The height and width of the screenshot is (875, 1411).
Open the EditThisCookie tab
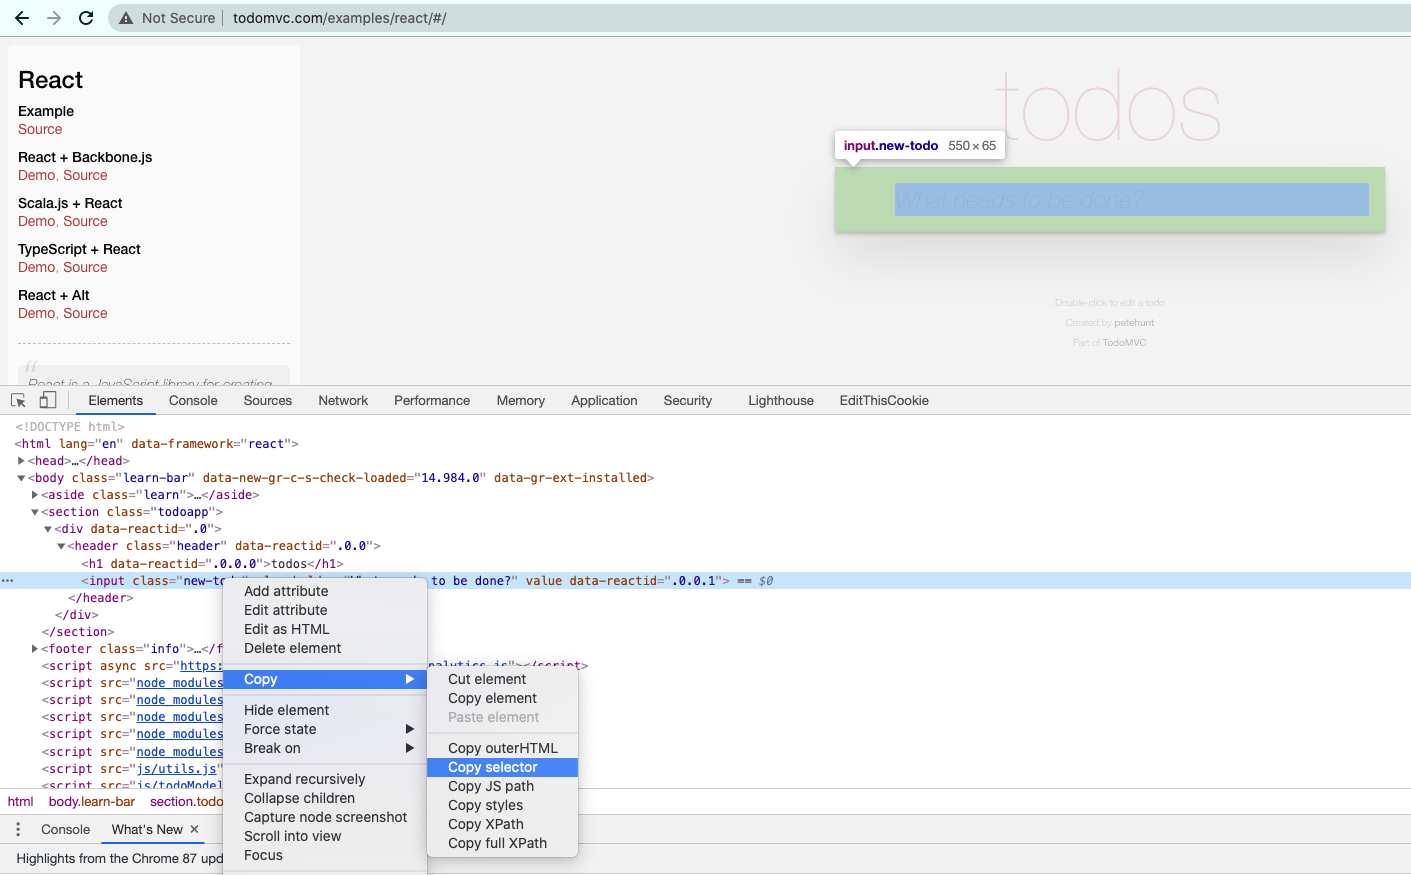pyautogui.click(x=884, y=400)
